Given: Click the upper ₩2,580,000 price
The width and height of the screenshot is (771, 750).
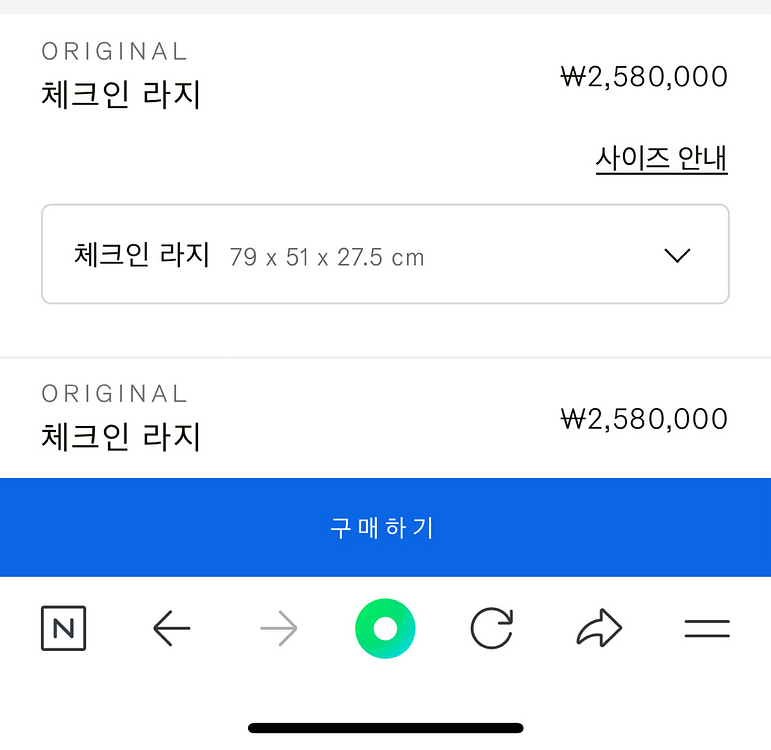Looking at the screenshot, I should (644, 77).
